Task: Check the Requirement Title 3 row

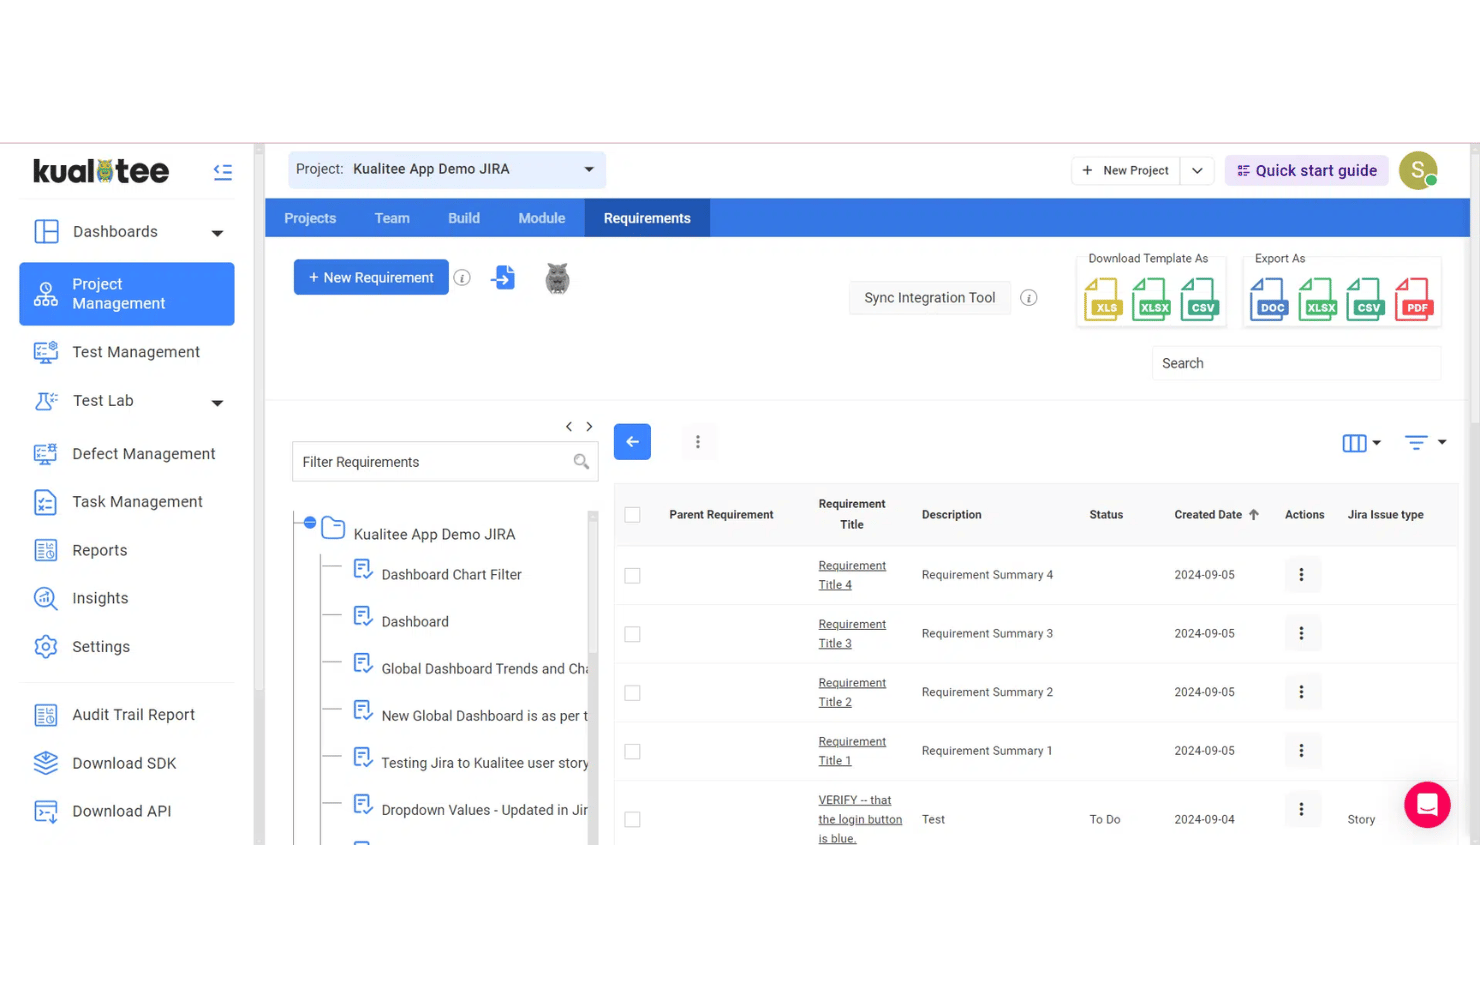Action: pos(632,635)
